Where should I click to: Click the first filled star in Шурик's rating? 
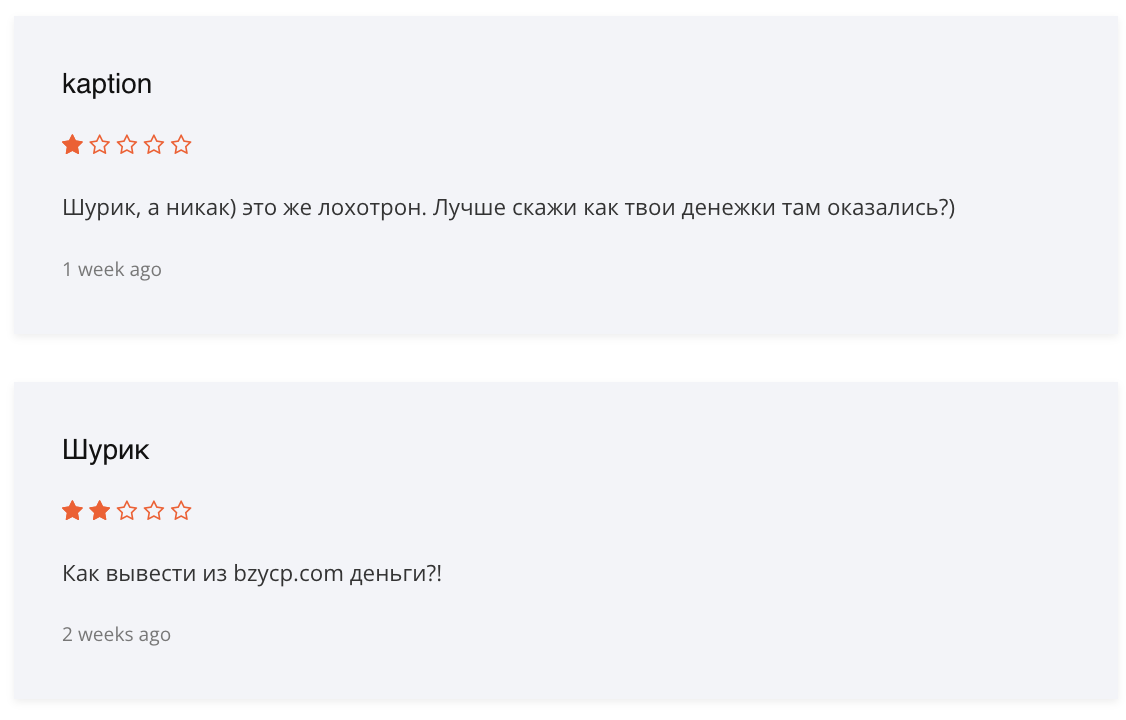coord(71,510)
